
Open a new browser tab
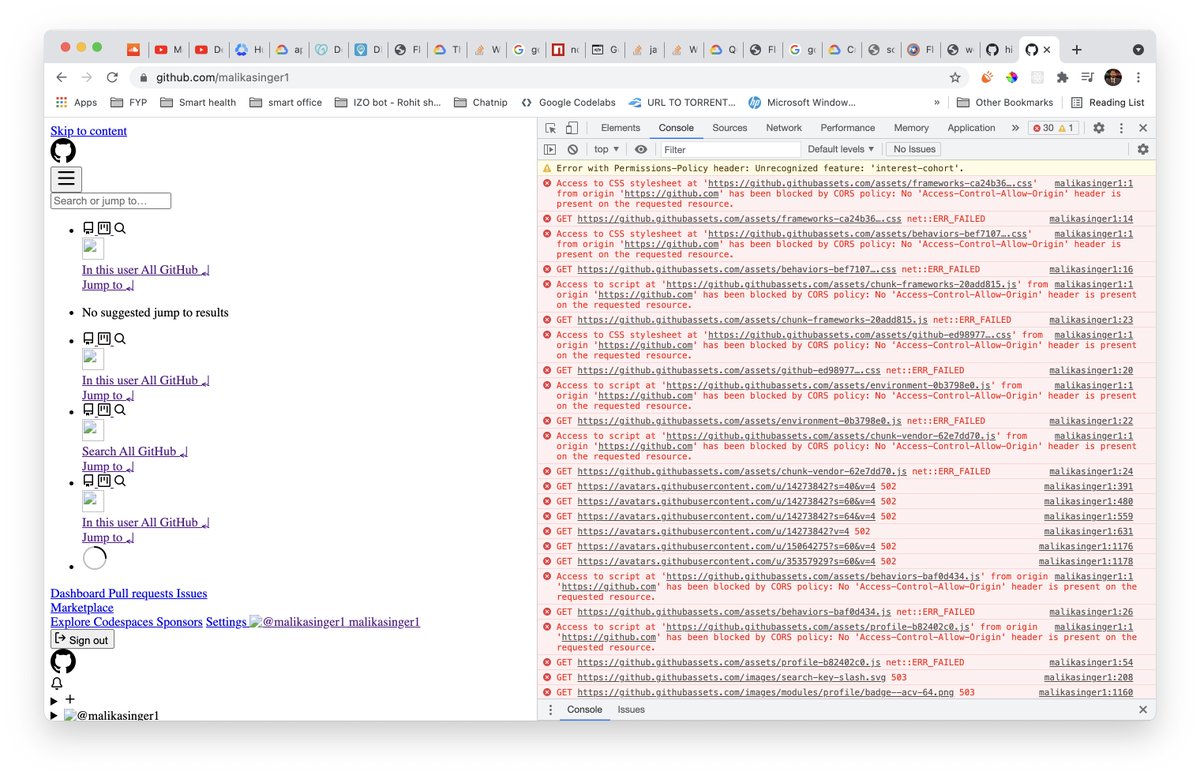[x=1076, y=49]
